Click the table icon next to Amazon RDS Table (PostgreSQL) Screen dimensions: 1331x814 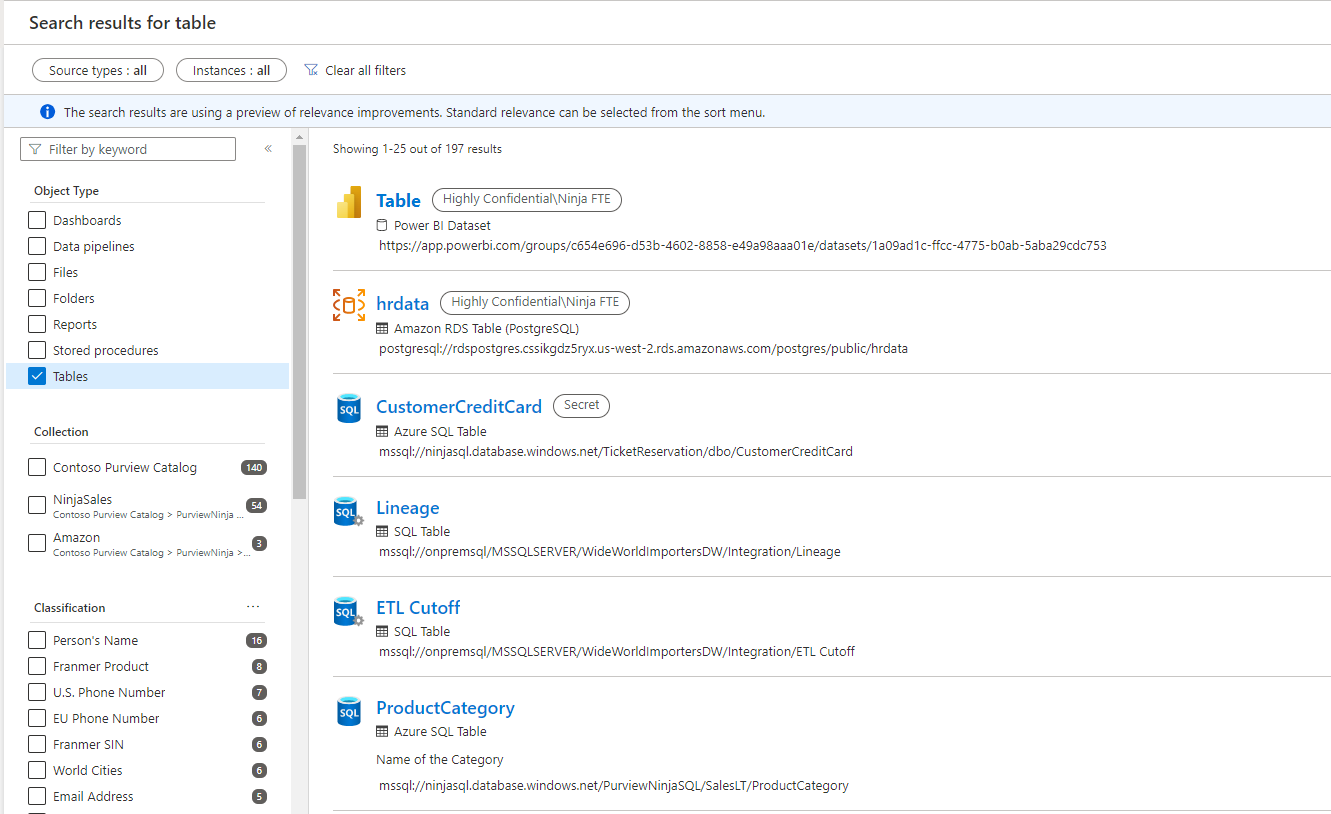click(382, 328)
